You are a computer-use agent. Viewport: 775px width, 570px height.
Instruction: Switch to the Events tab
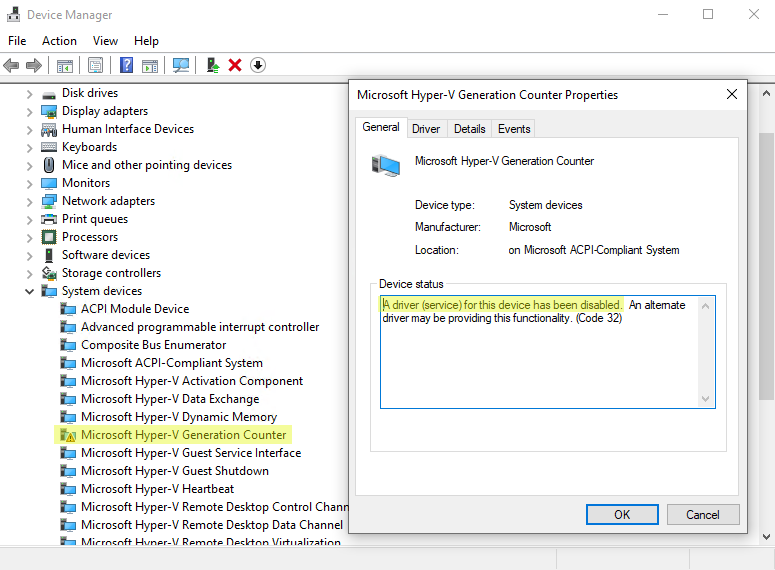514,129
